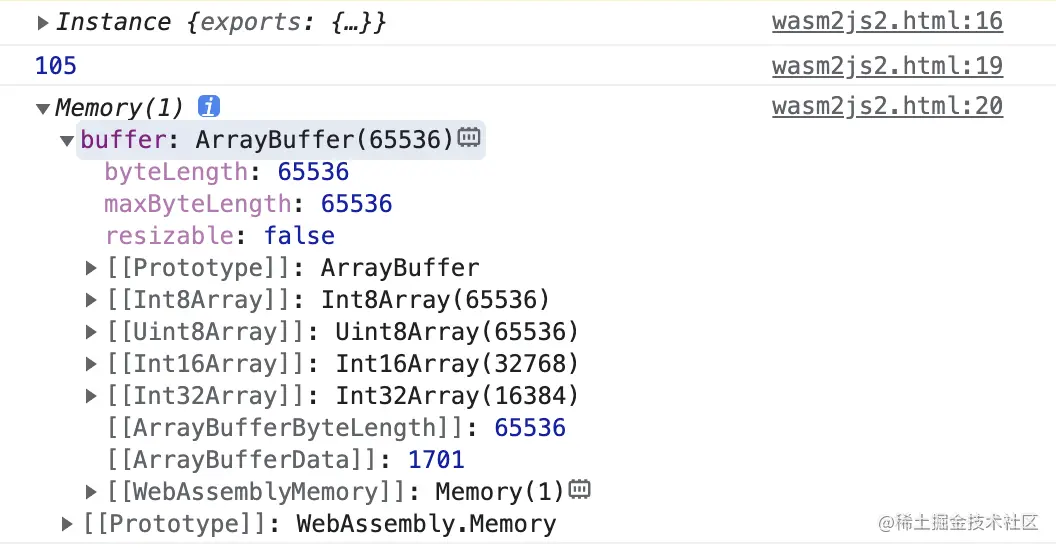Select the [[ArrayBufferData]]: 1701 row
The height and width of the screenshot is (550, 1056).
(286, 460)
